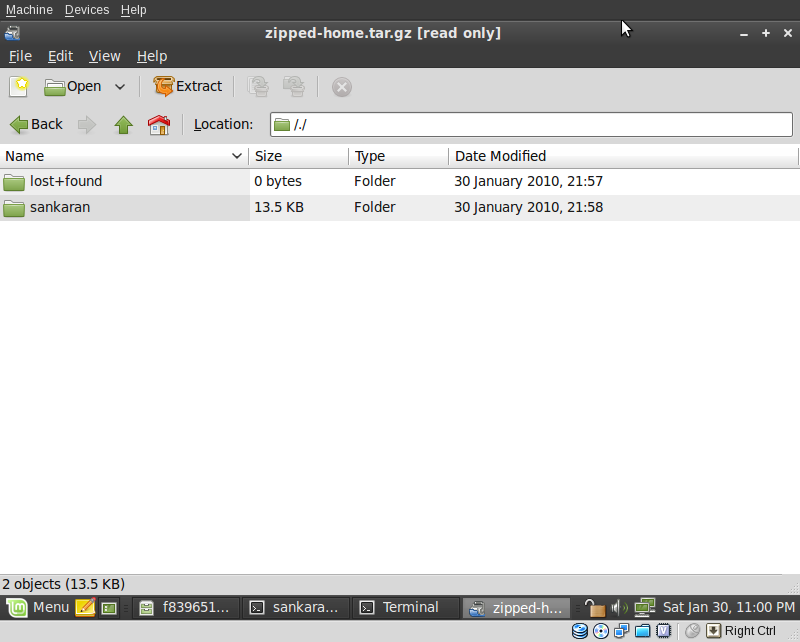The height and width of the screenshot is (642, 800).
Task: Open the dropdown arrow next to Open
Action: tap(119, 87)
